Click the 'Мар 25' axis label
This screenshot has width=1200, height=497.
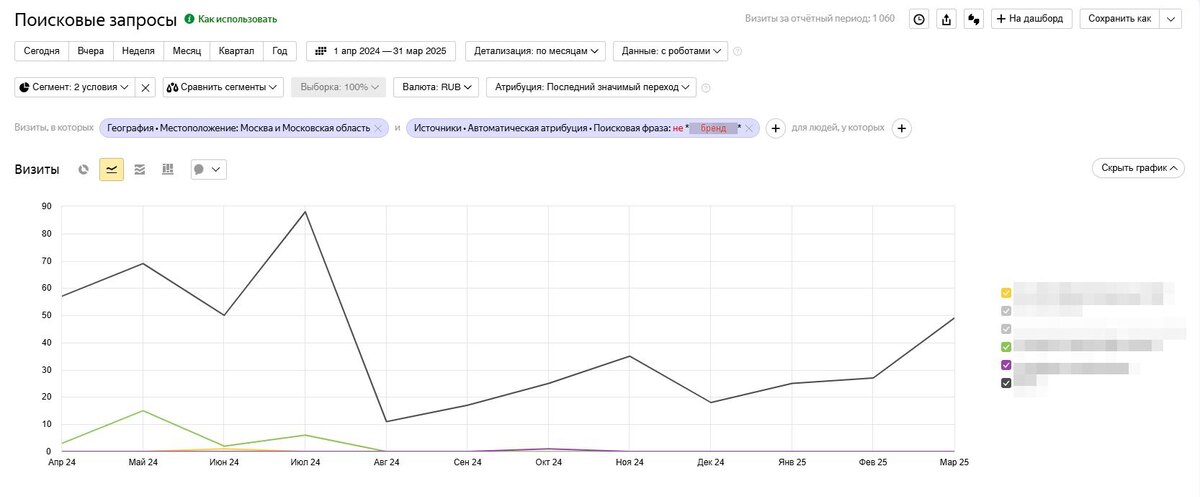coord(954,463)
